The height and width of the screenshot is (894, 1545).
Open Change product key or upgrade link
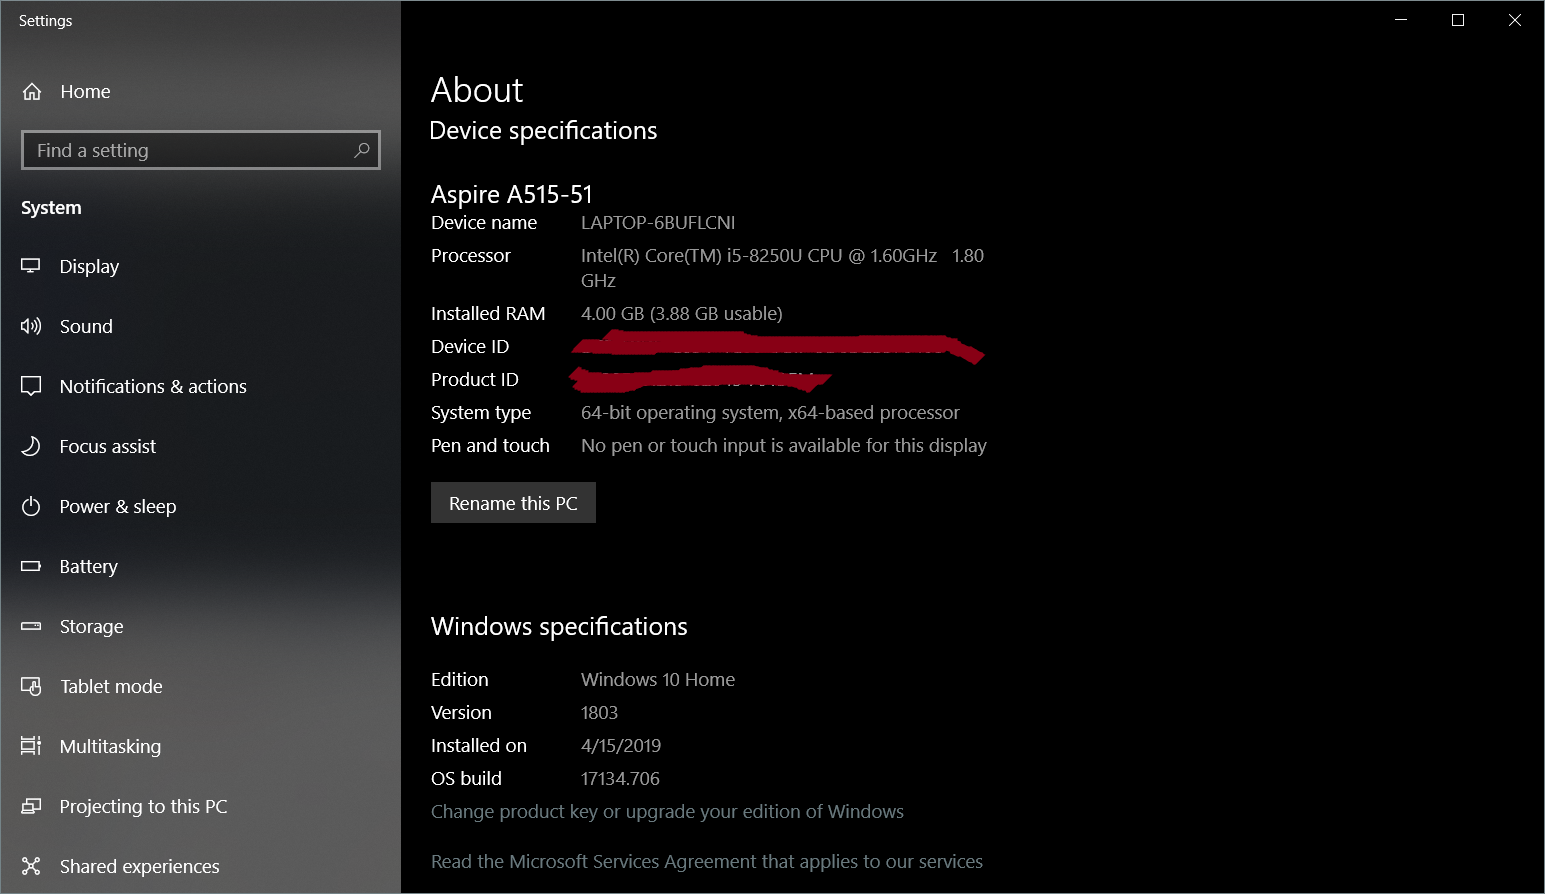point(667,812)
